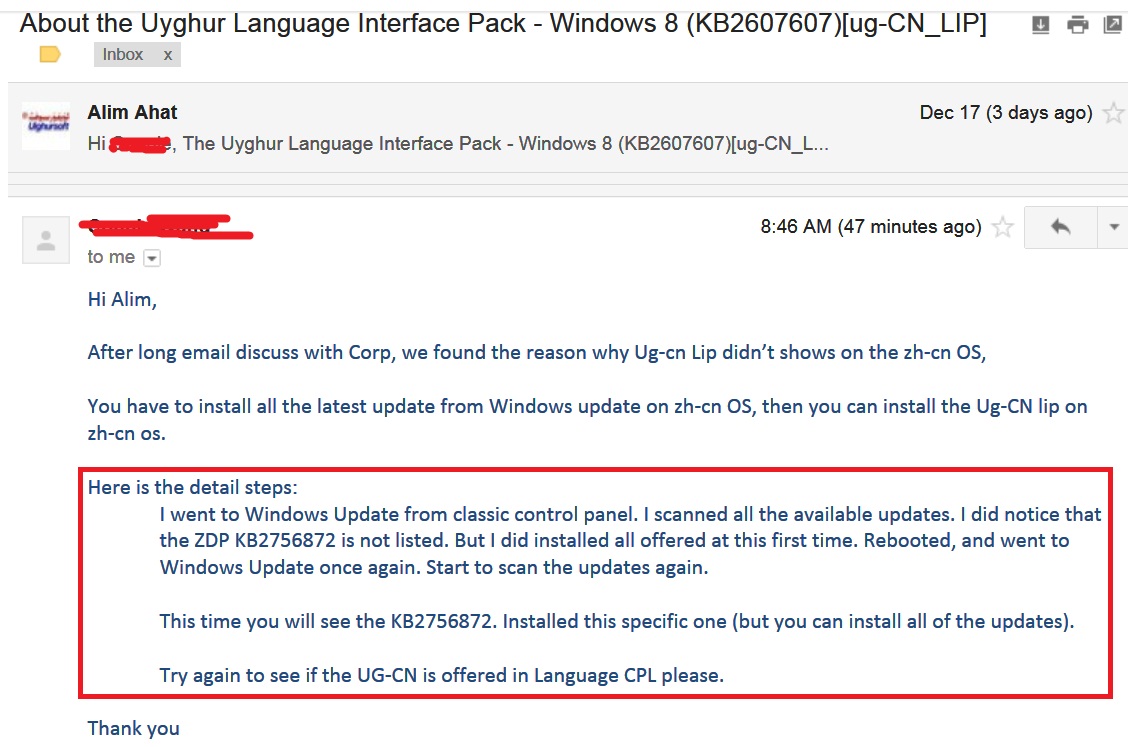
Task: Click Alim Ahat's profile thumbnail
Action: coord(46,127)
